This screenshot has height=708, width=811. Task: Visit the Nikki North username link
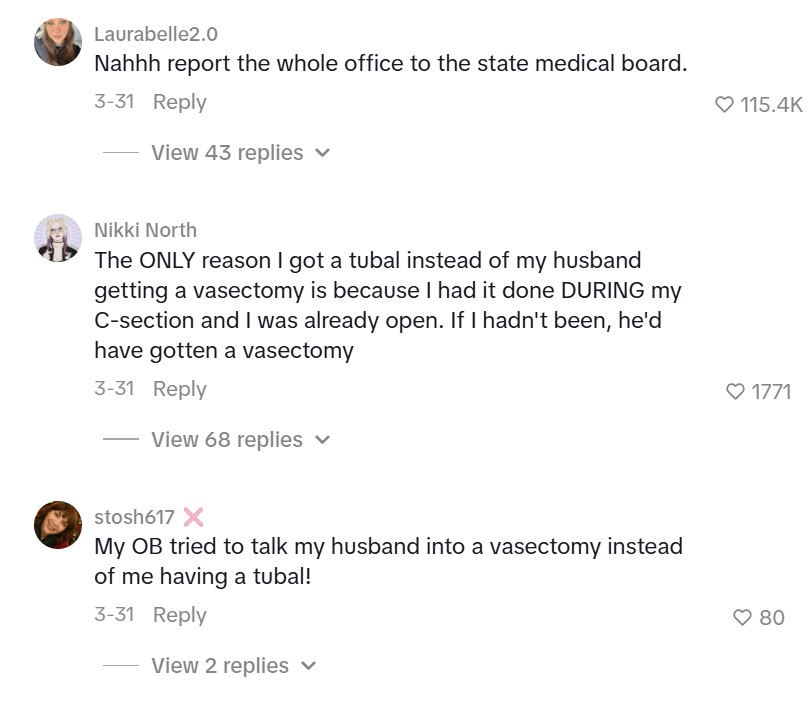(145, 230)
